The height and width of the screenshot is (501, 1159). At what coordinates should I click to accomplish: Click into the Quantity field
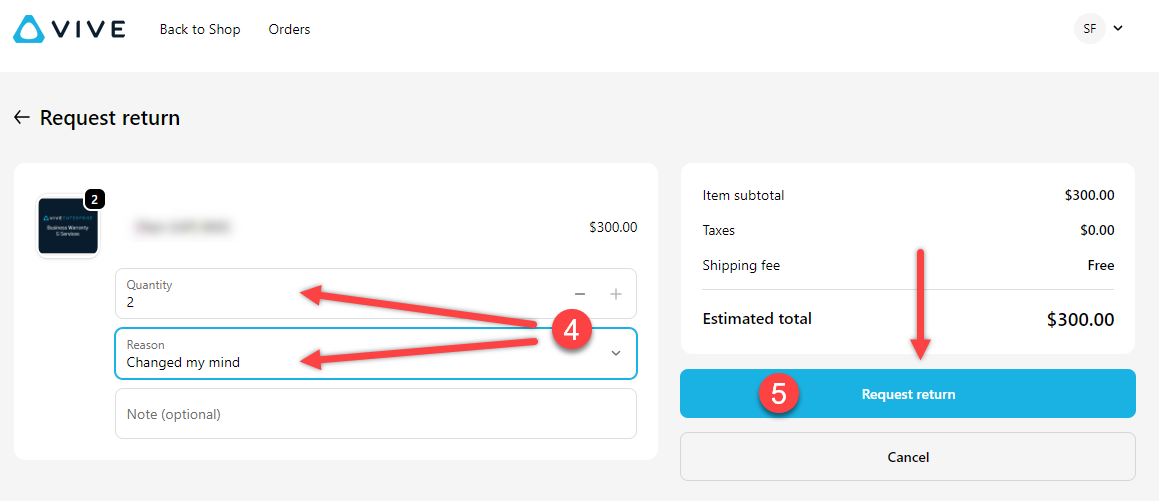pos(375,293)
